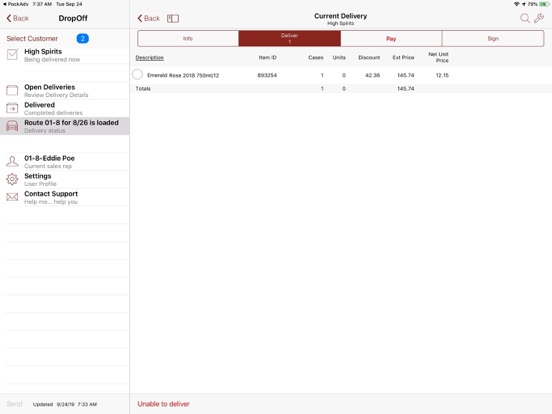
Task: Open the search magnifier icon
Action: click(x=525, y=18)
